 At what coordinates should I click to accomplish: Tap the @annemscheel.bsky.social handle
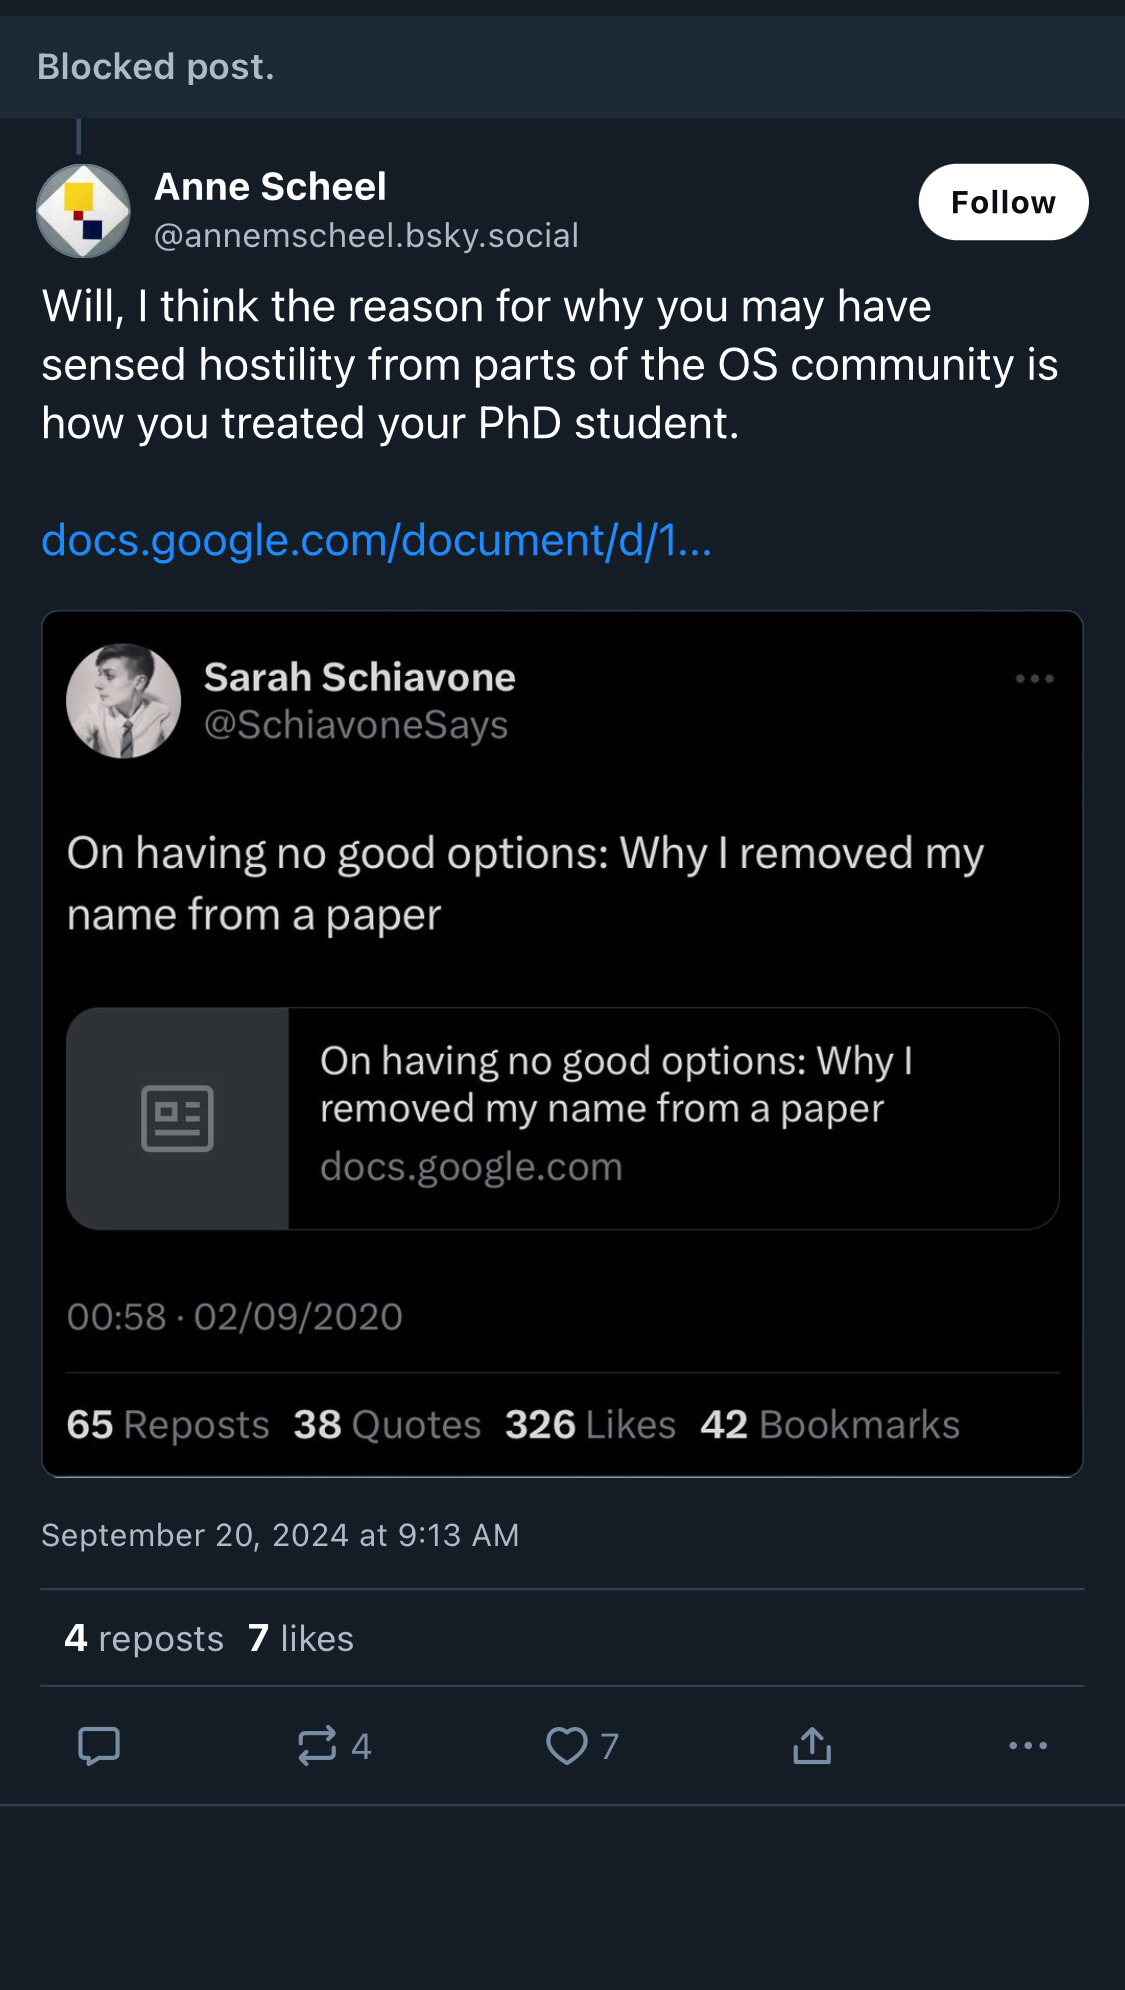pyautogui.click(x=366, y=236)
